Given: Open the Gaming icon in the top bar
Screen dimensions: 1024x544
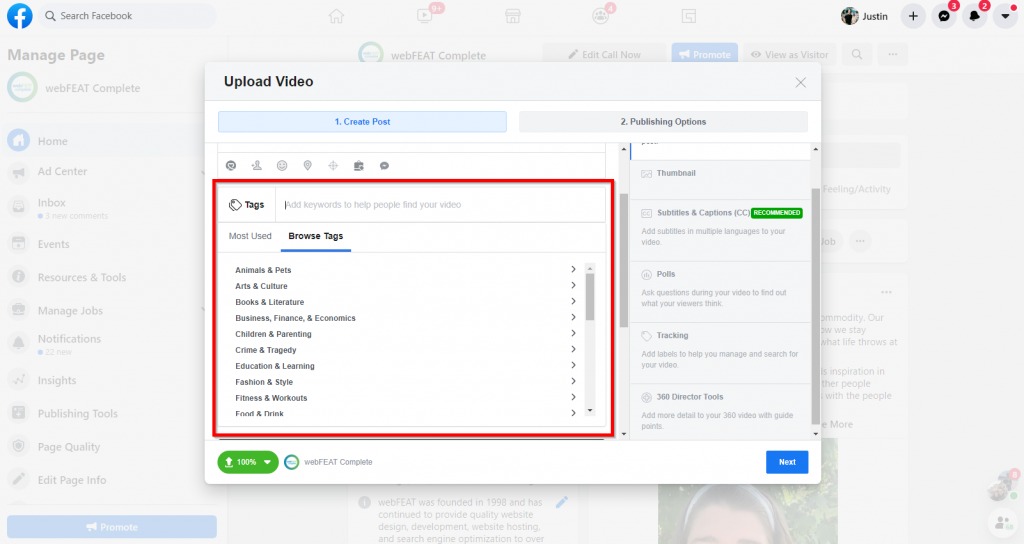Looking at the screenshot, I should point(689,16).
